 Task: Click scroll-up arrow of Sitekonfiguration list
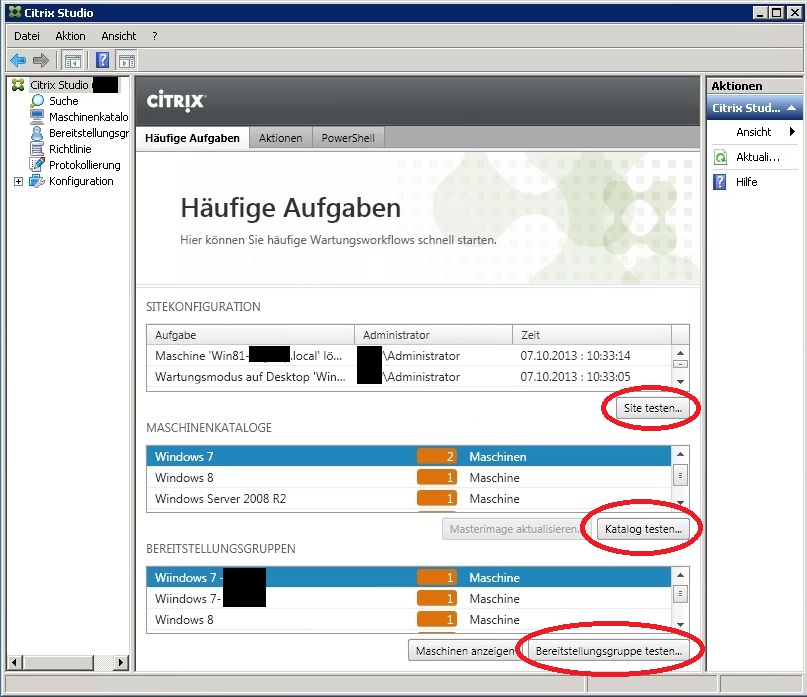click(680, 353)
